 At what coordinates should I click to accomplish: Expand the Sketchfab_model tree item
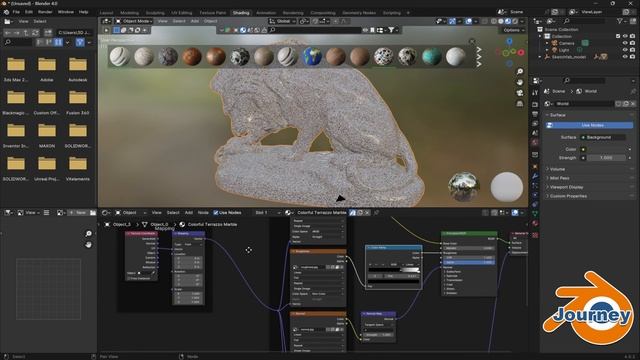[540, 57]
